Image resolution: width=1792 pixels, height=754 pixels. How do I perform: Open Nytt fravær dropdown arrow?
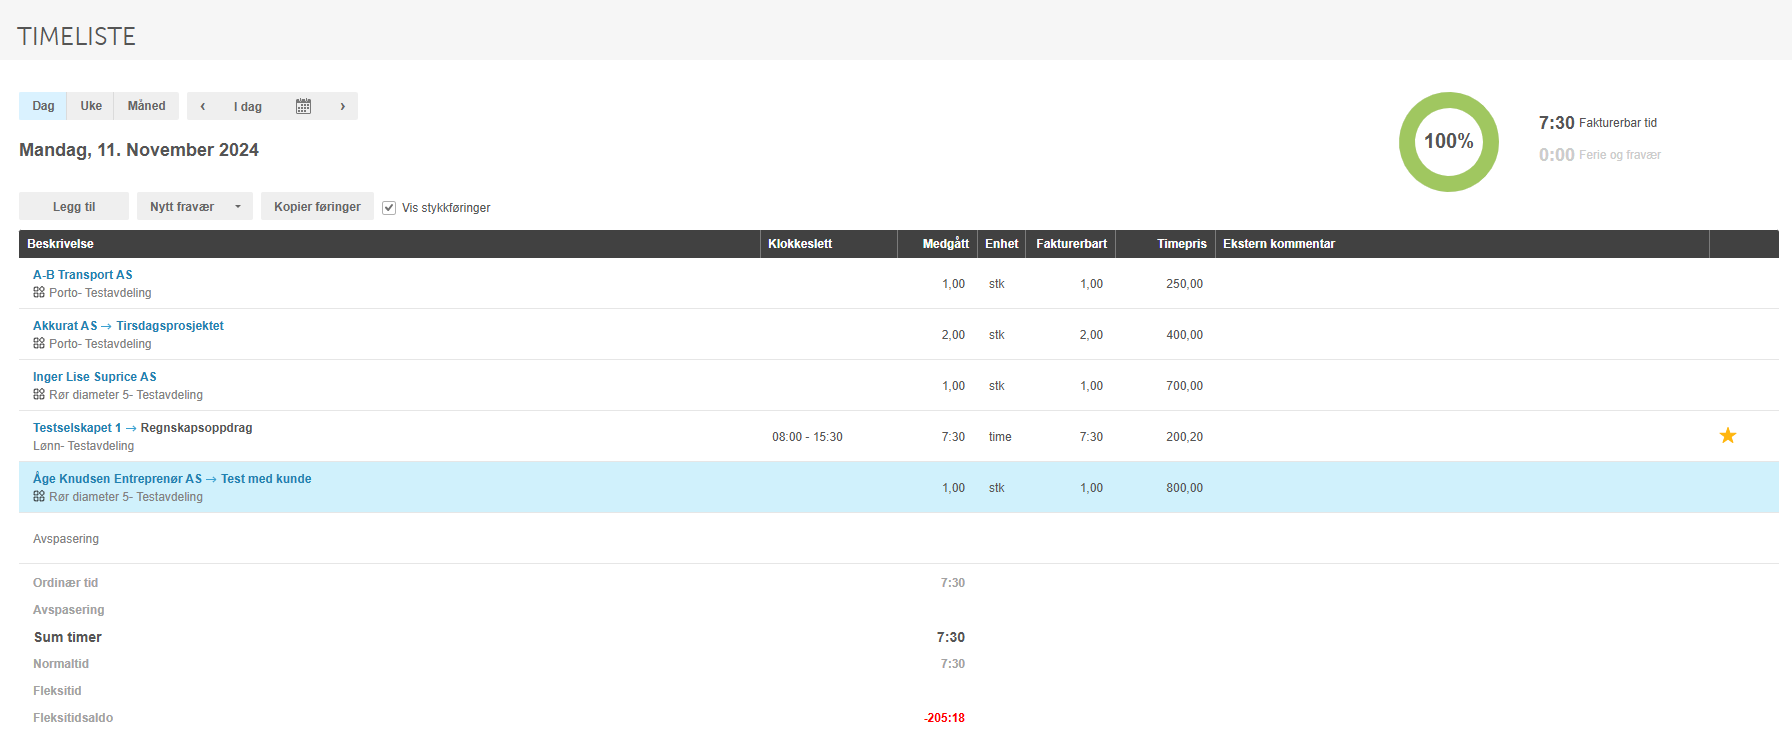(x=238, y=207)
